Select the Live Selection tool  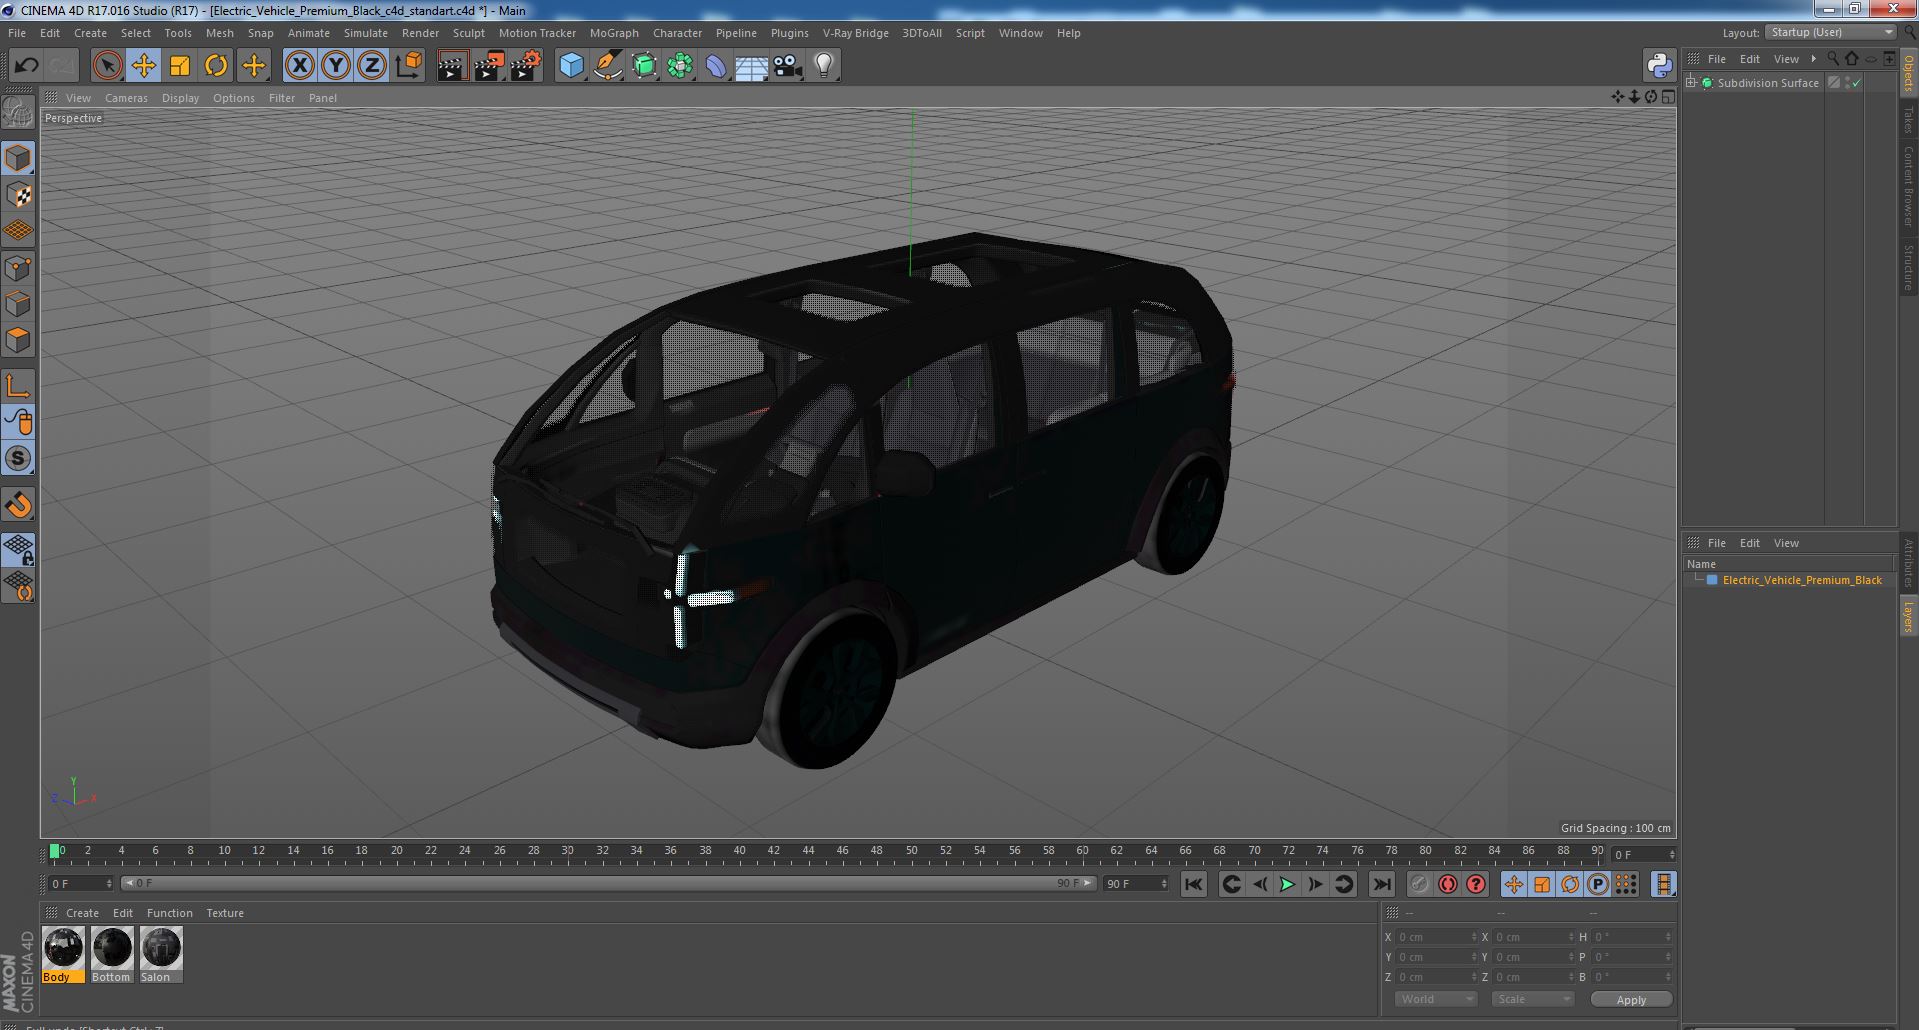[107, 66]
